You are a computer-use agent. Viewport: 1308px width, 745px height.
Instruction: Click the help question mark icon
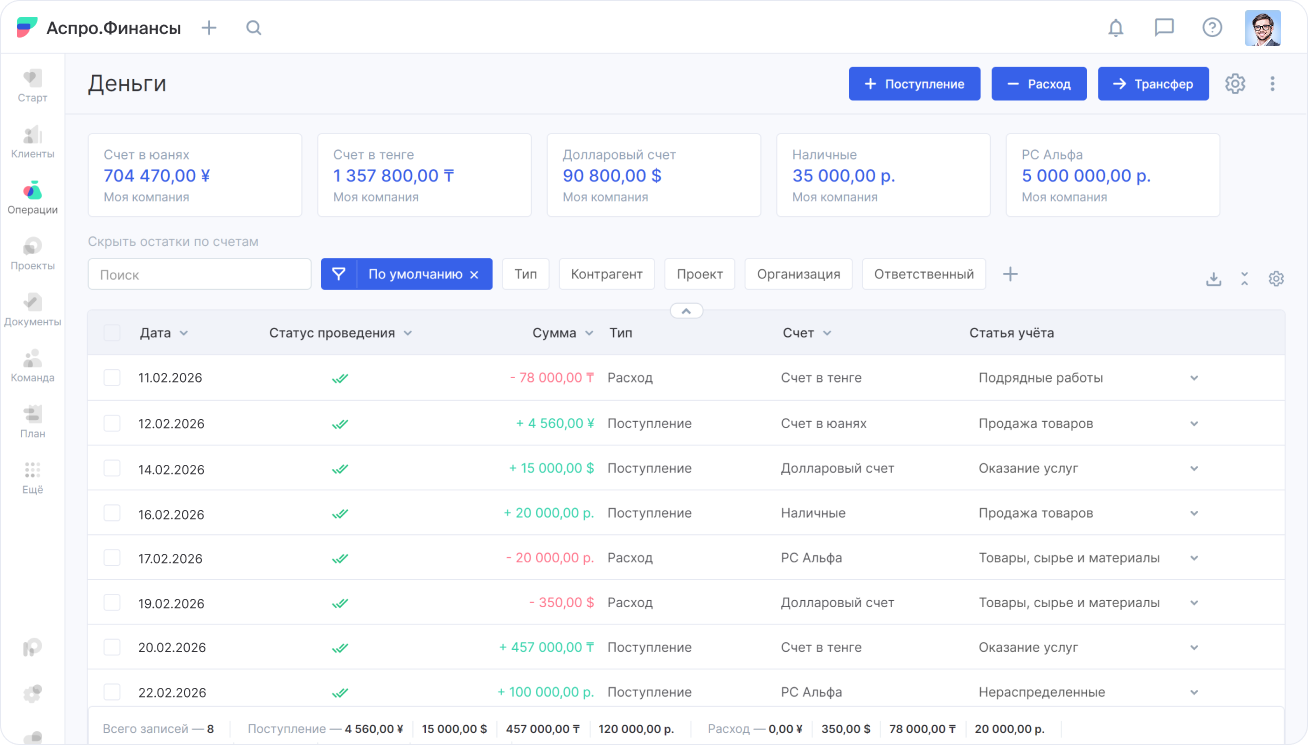point(1212,28)
